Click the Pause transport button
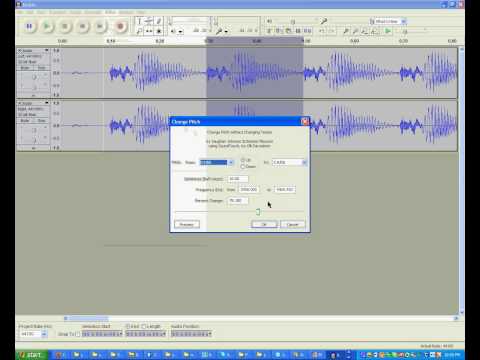This screenshot has height=360, width=480. click(x=29, y=26)
